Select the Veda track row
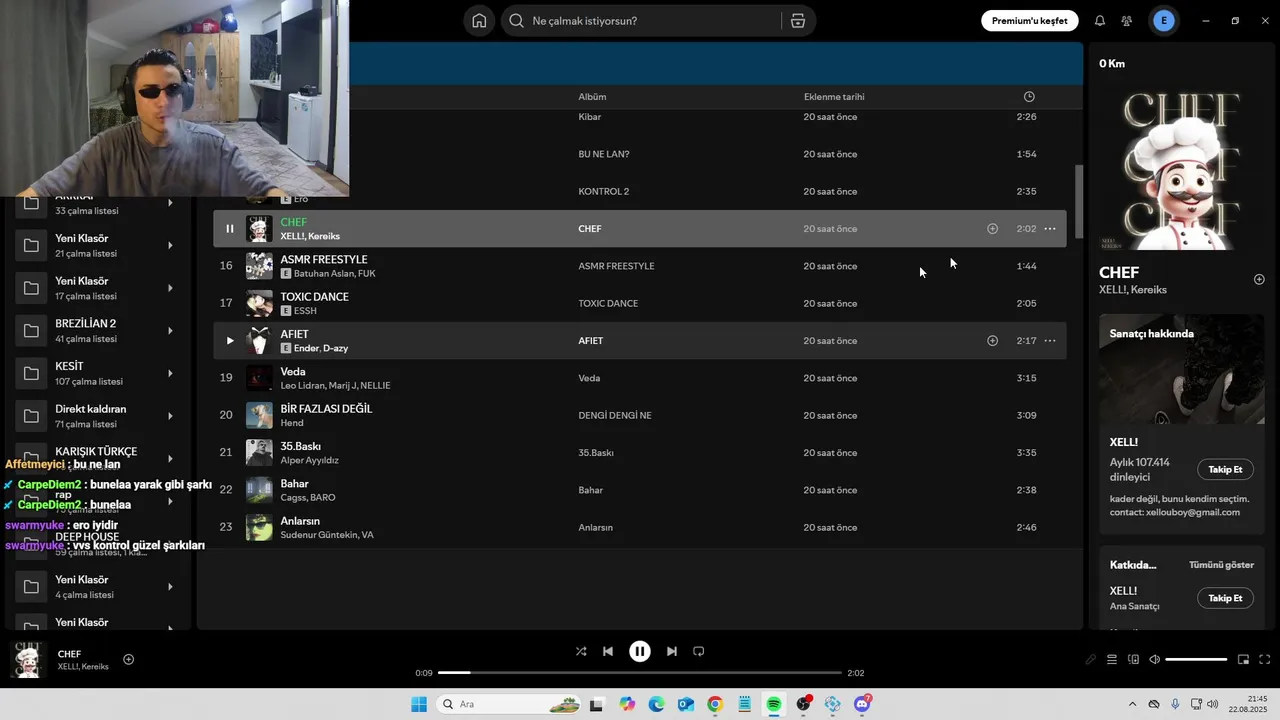This screenshot has height=720, width=1280. tap(640, 379)
